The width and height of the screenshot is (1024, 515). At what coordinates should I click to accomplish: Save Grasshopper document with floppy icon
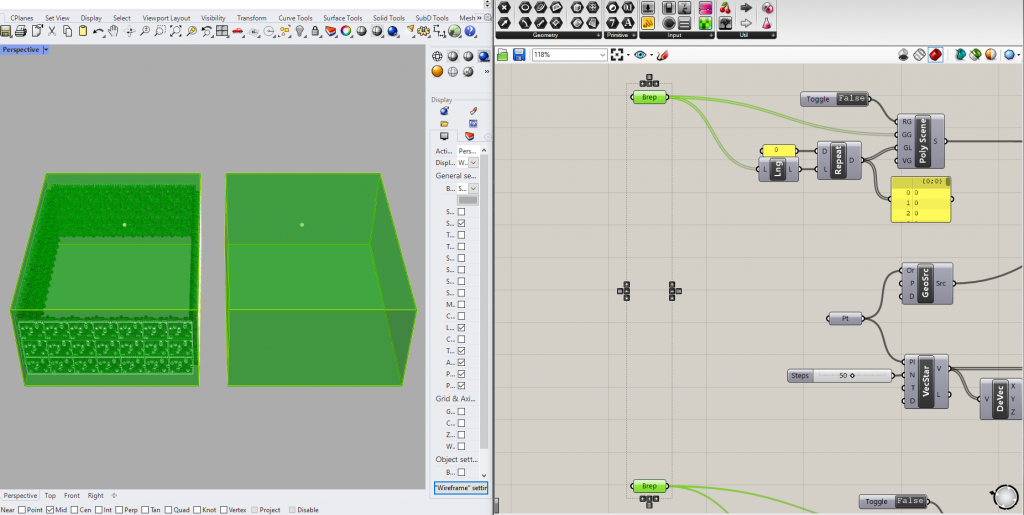click(519, 55)
